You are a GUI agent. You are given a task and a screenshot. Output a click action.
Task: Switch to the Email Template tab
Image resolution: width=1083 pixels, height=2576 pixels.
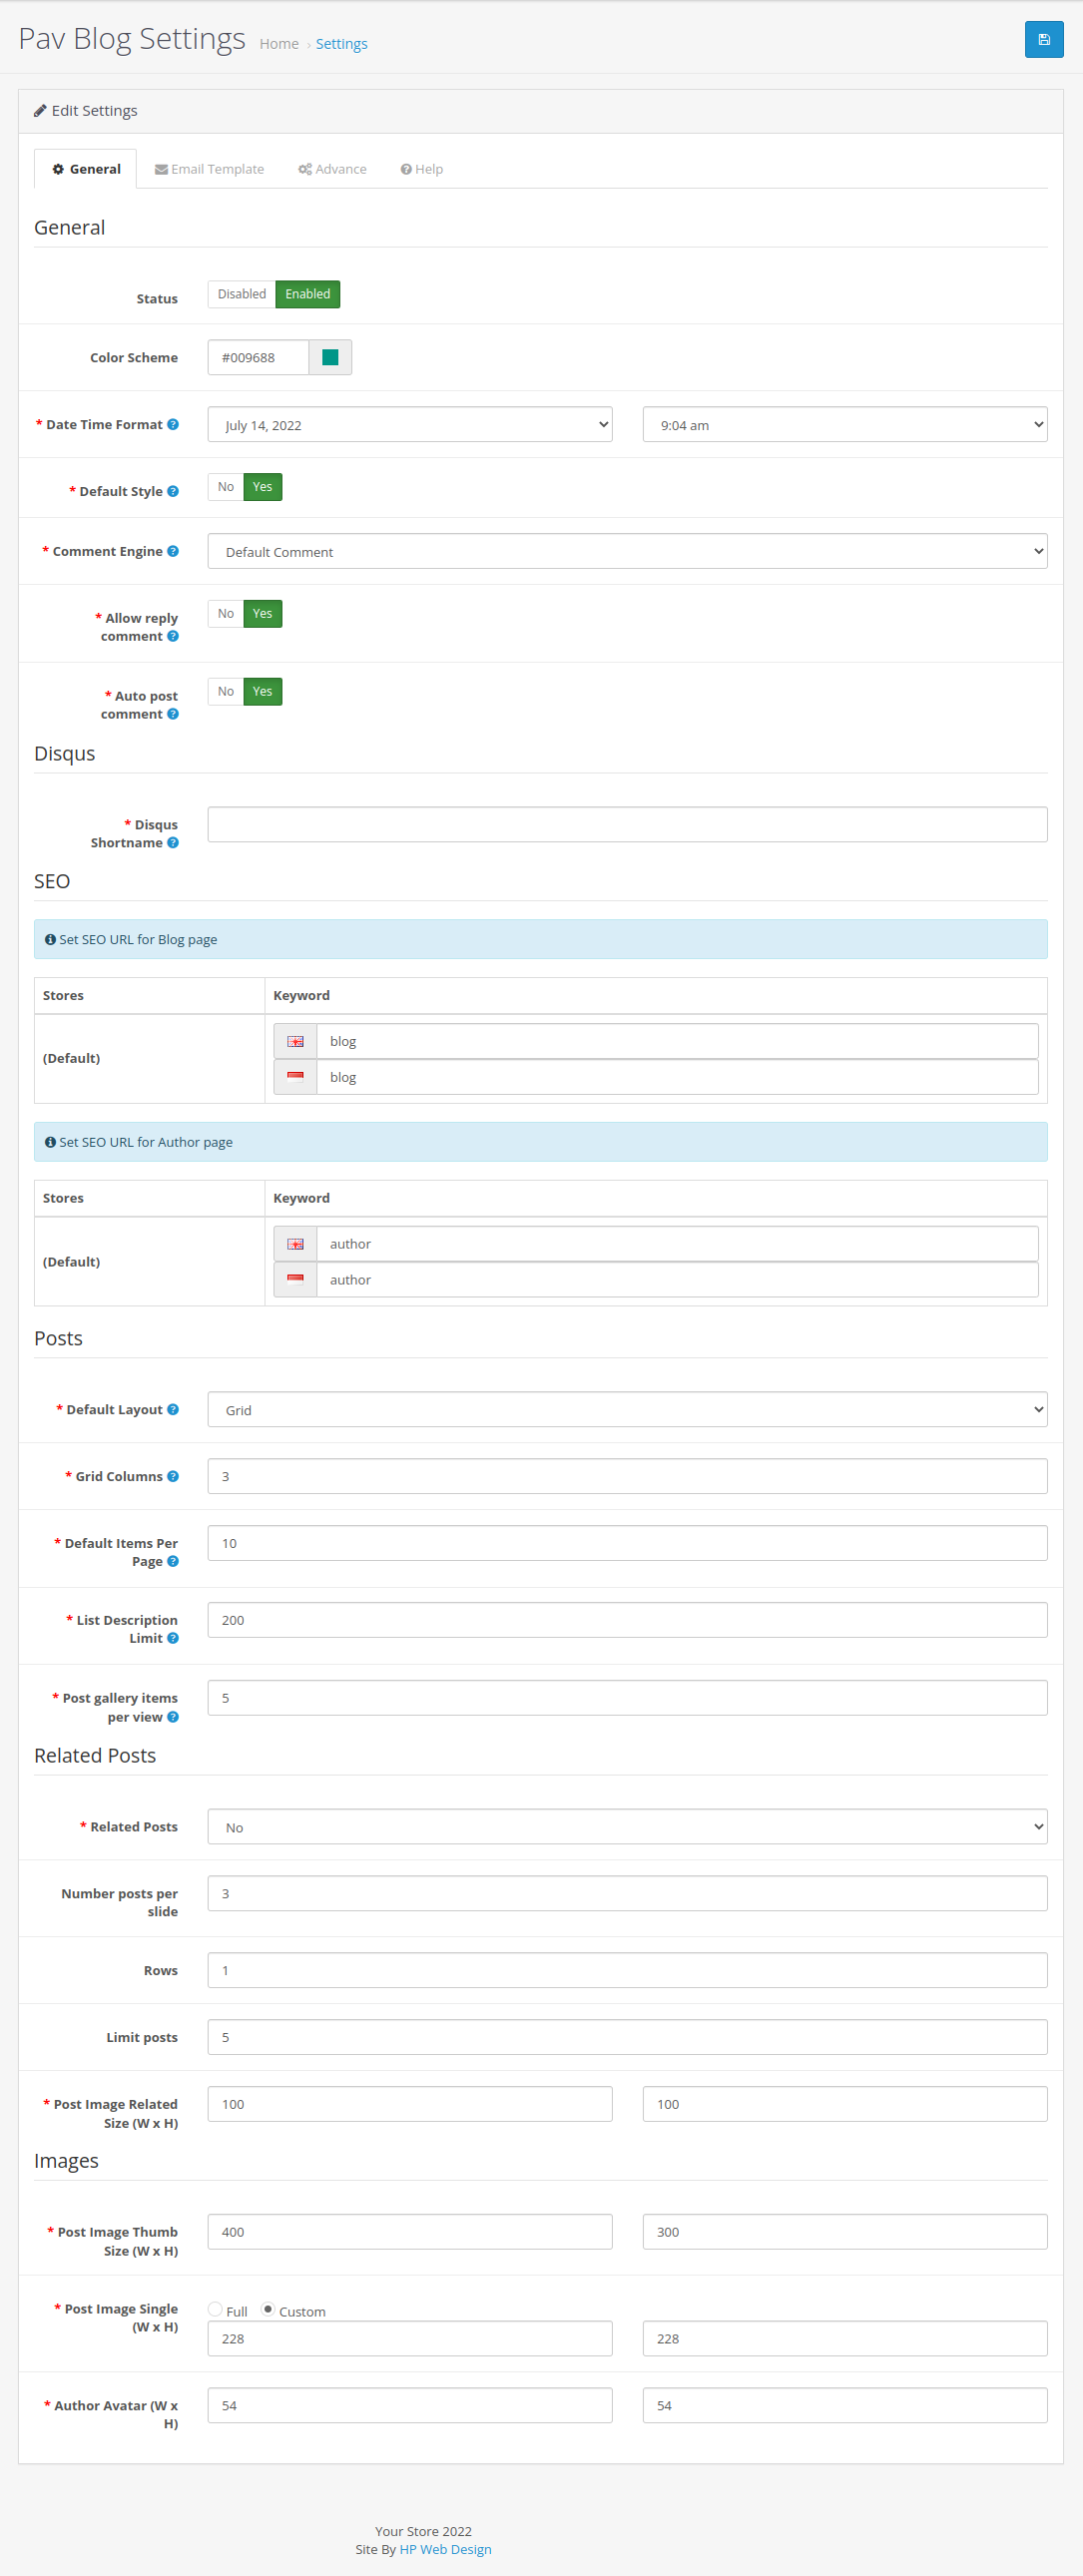click(209, 169)
